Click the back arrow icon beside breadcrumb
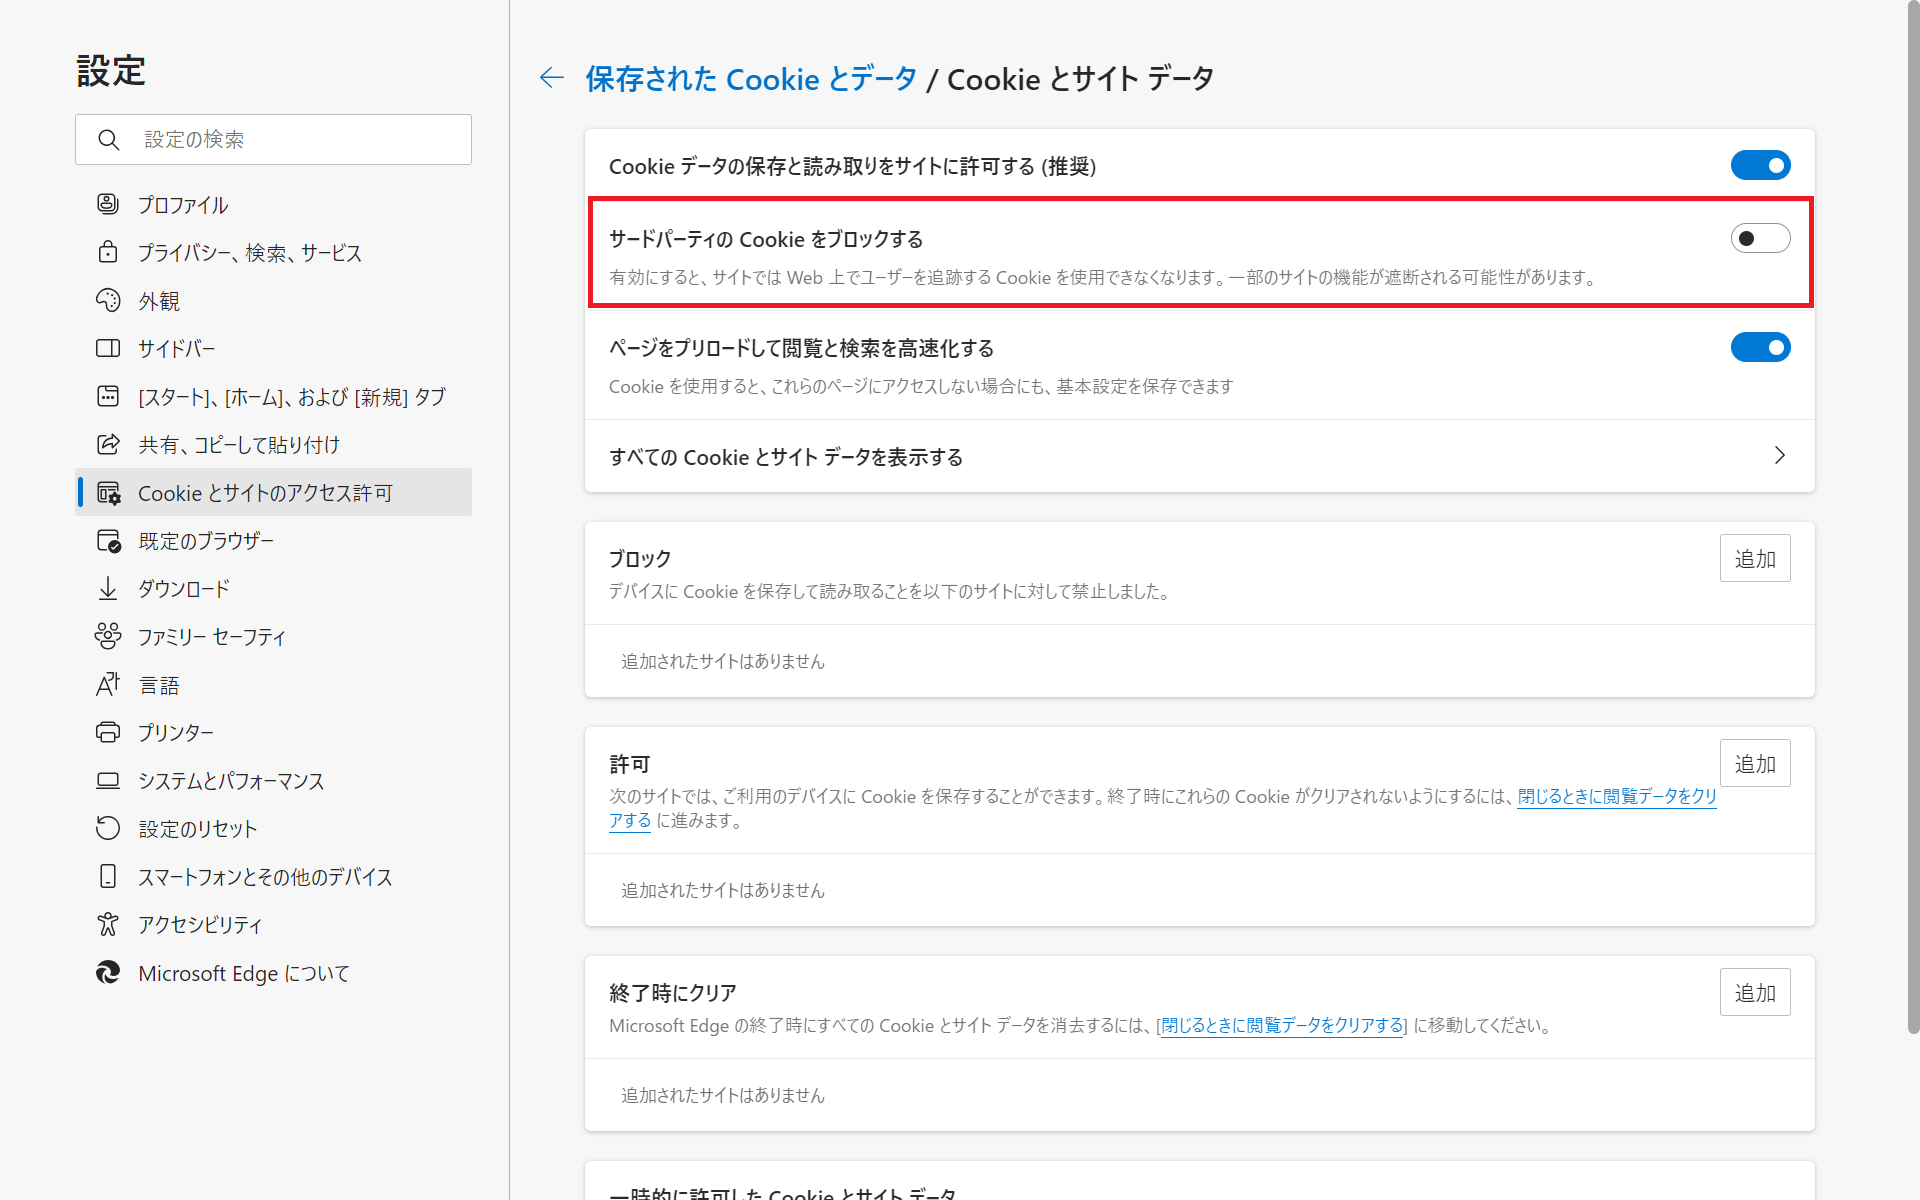Image resolution: width=1920 pixels, height=1200 pixels. click(x=552, y=78)
